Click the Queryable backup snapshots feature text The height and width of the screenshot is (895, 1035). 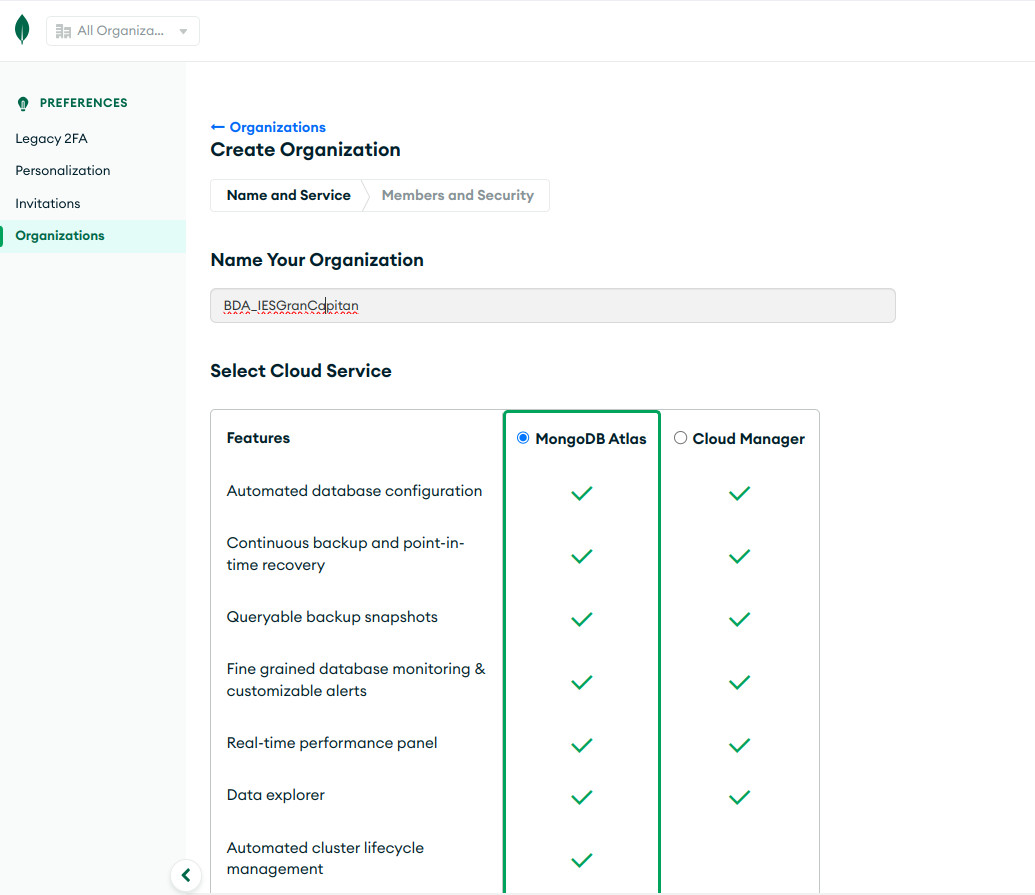332,617
